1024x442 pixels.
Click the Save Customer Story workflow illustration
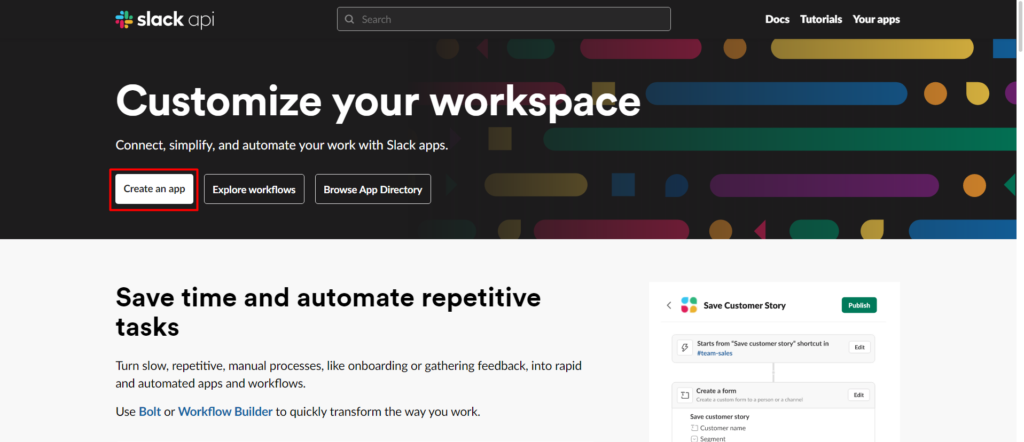(x=775, y=362)
